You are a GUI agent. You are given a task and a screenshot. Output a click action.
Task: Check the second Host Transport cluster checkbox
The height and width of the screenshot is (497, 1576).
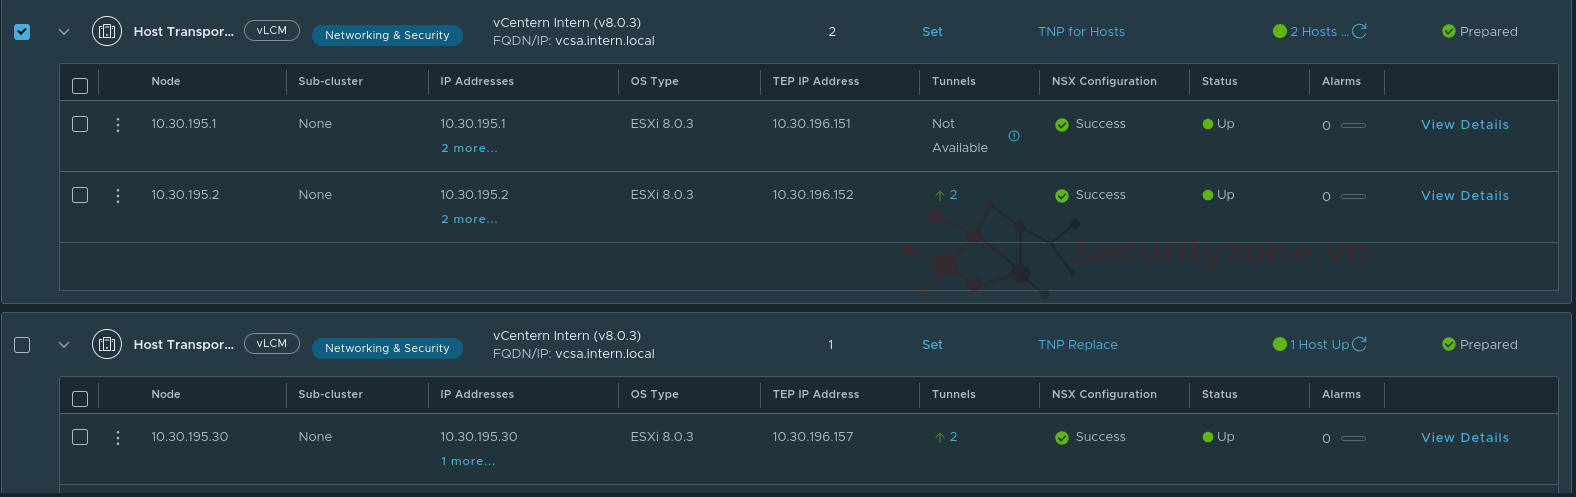click(x=22, y=345)
